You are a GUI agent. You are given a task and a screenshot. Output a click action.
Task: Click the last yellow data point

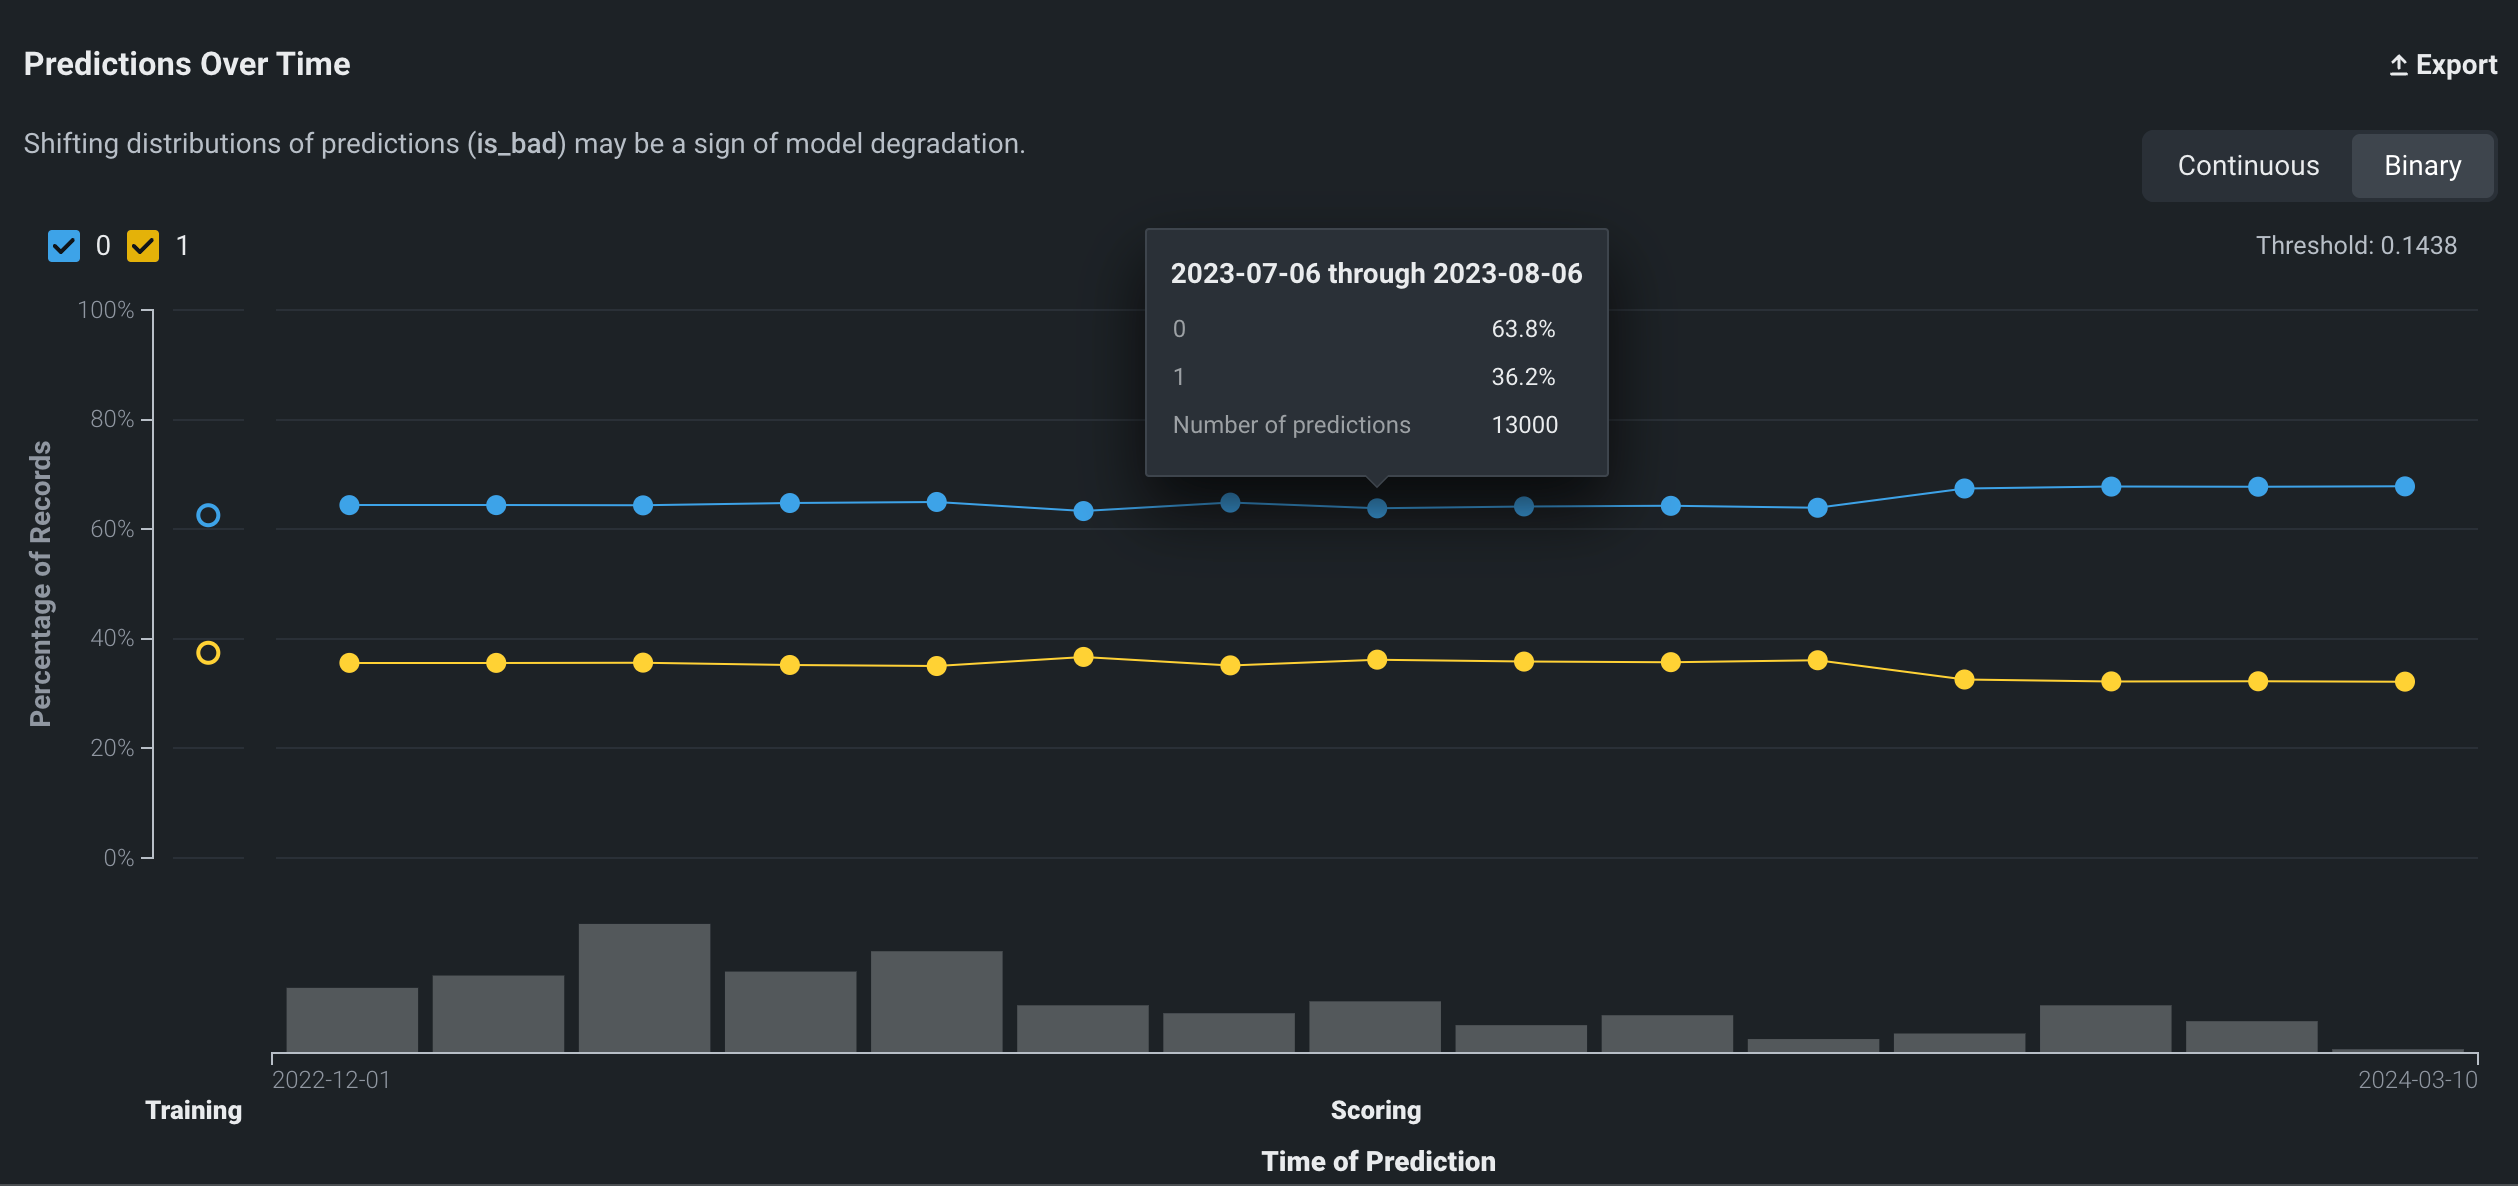(x=2404, y=682)
